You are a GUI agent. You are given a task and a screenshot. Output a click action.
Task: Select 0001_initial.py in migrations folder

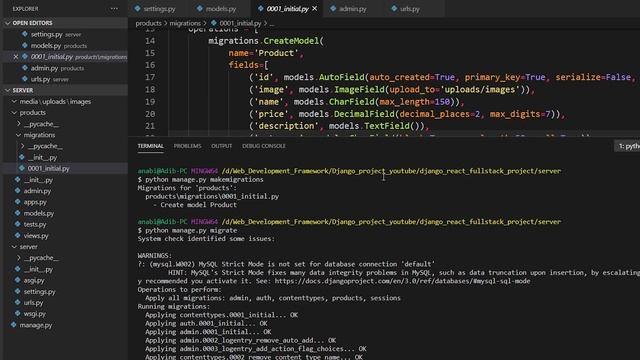tap(48, 169)
